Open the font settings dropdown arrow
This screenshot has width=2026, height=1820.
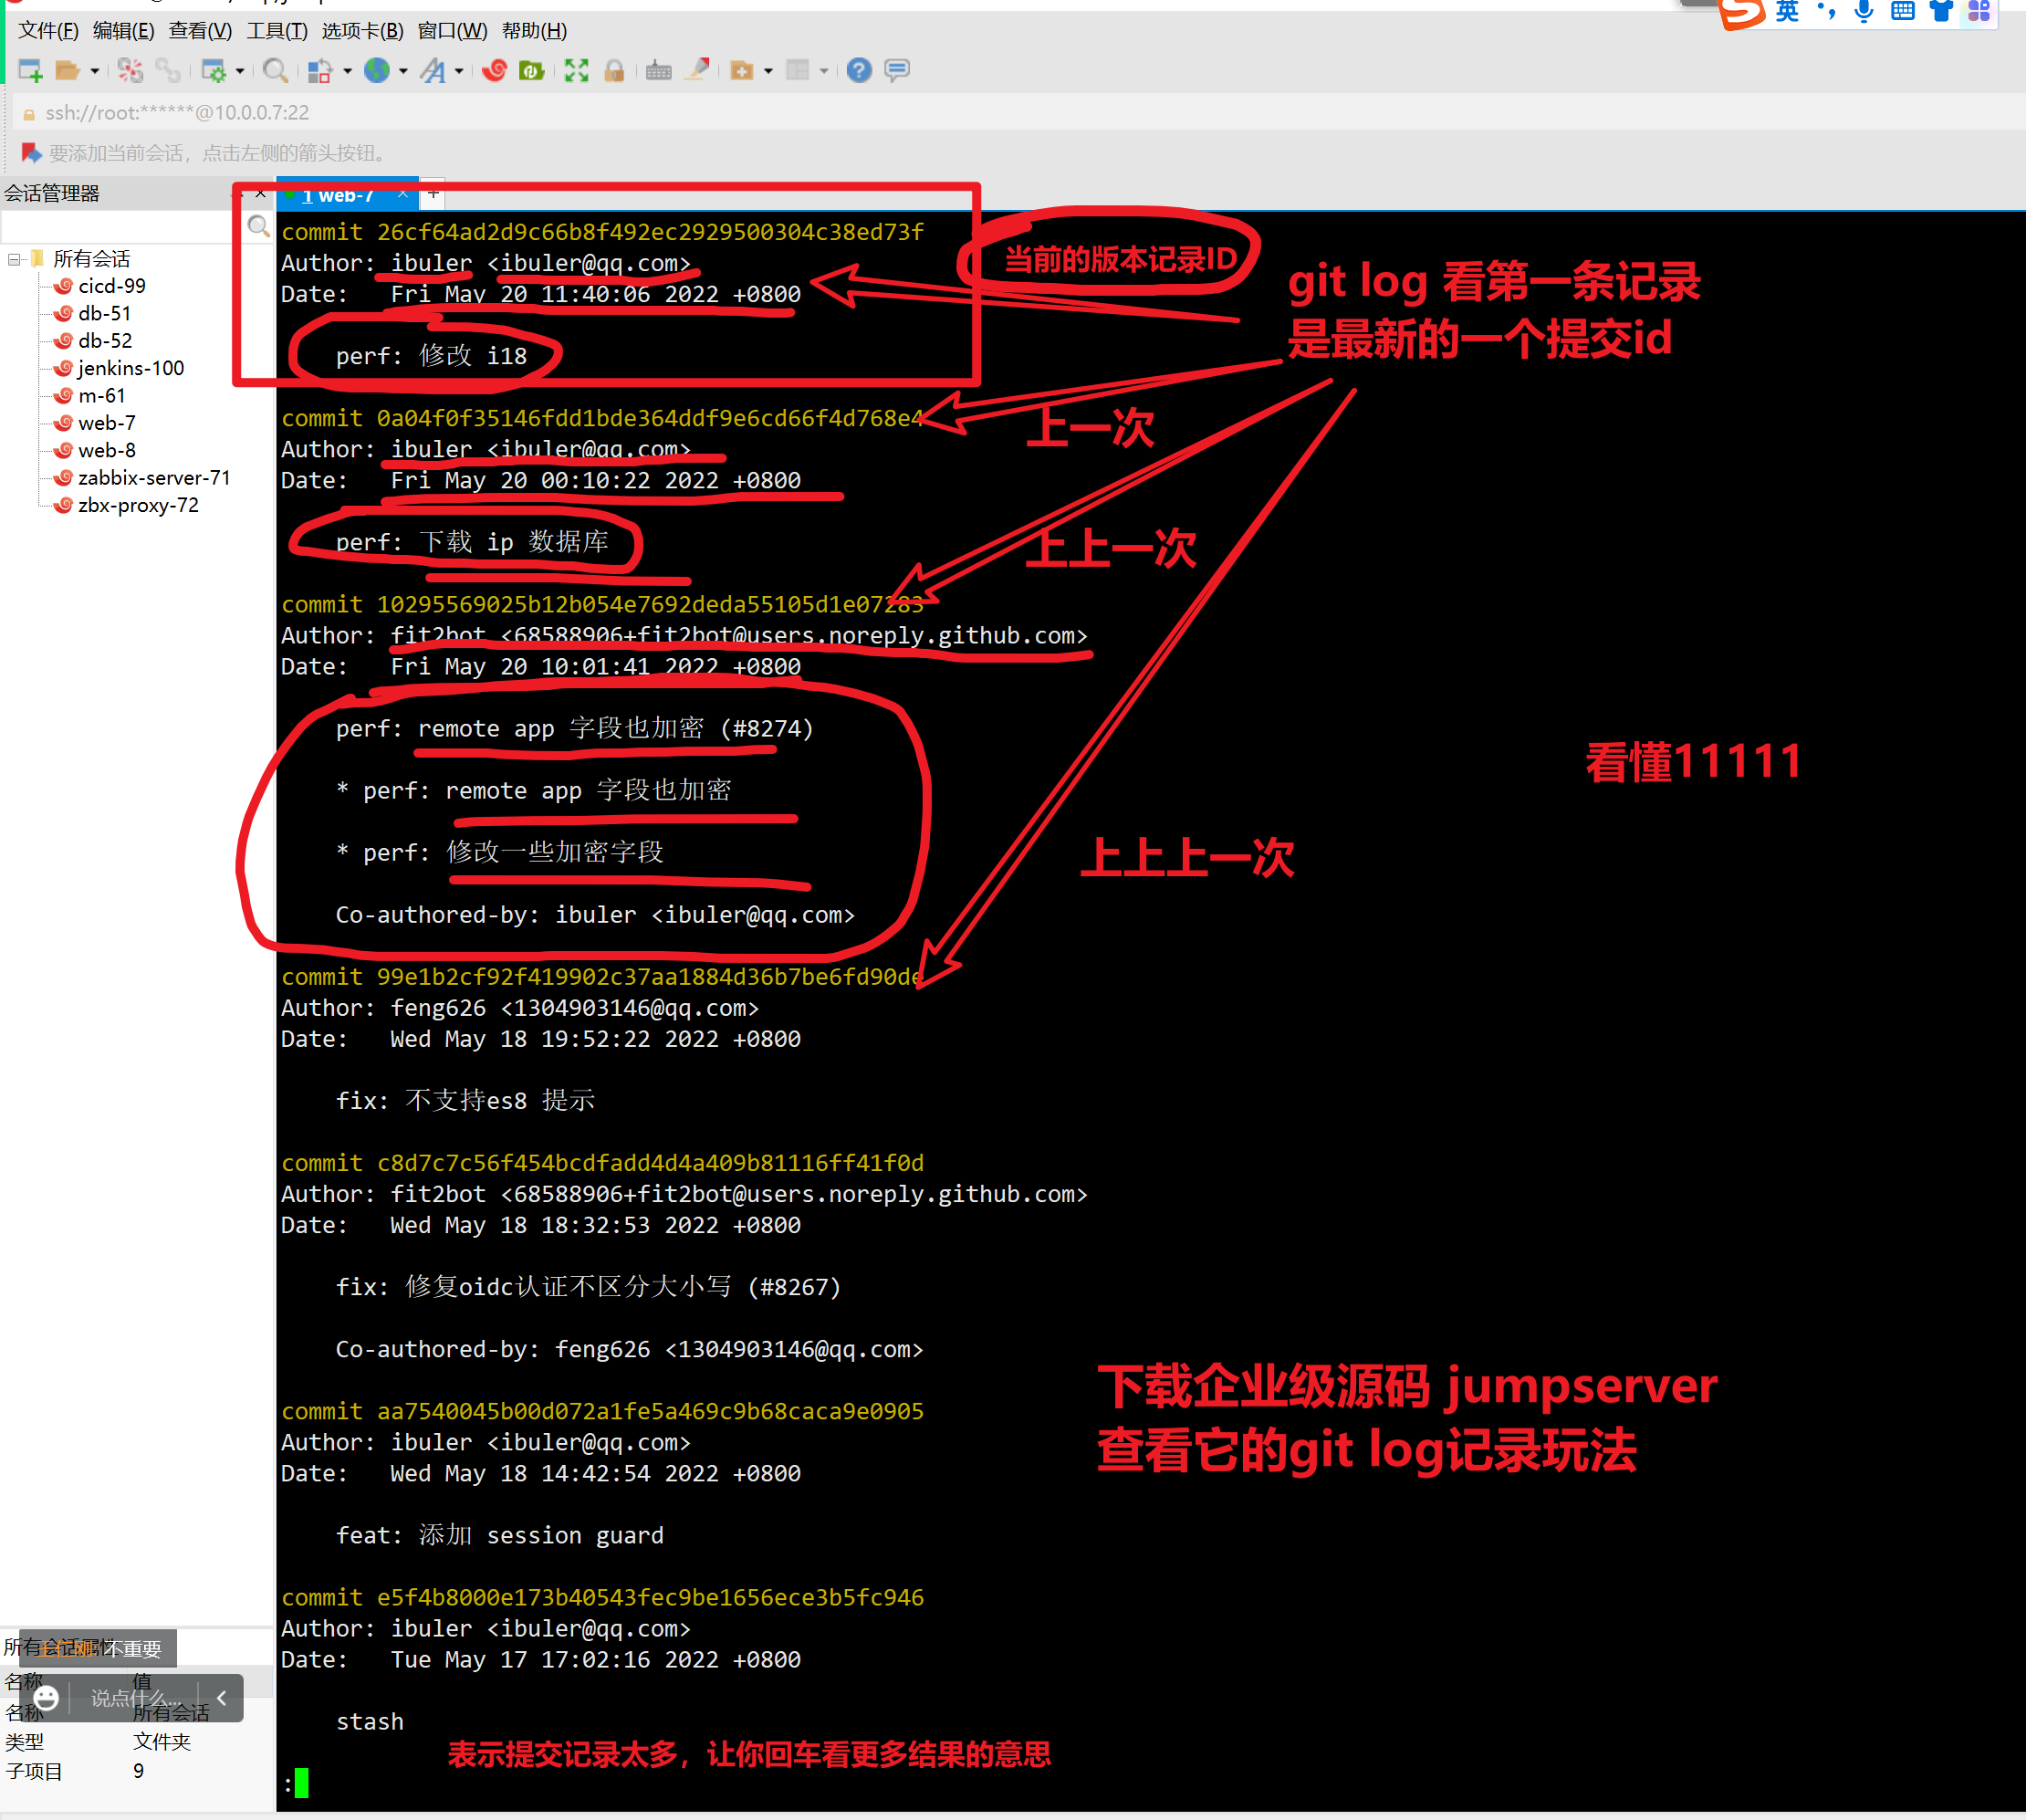[462, 70]
